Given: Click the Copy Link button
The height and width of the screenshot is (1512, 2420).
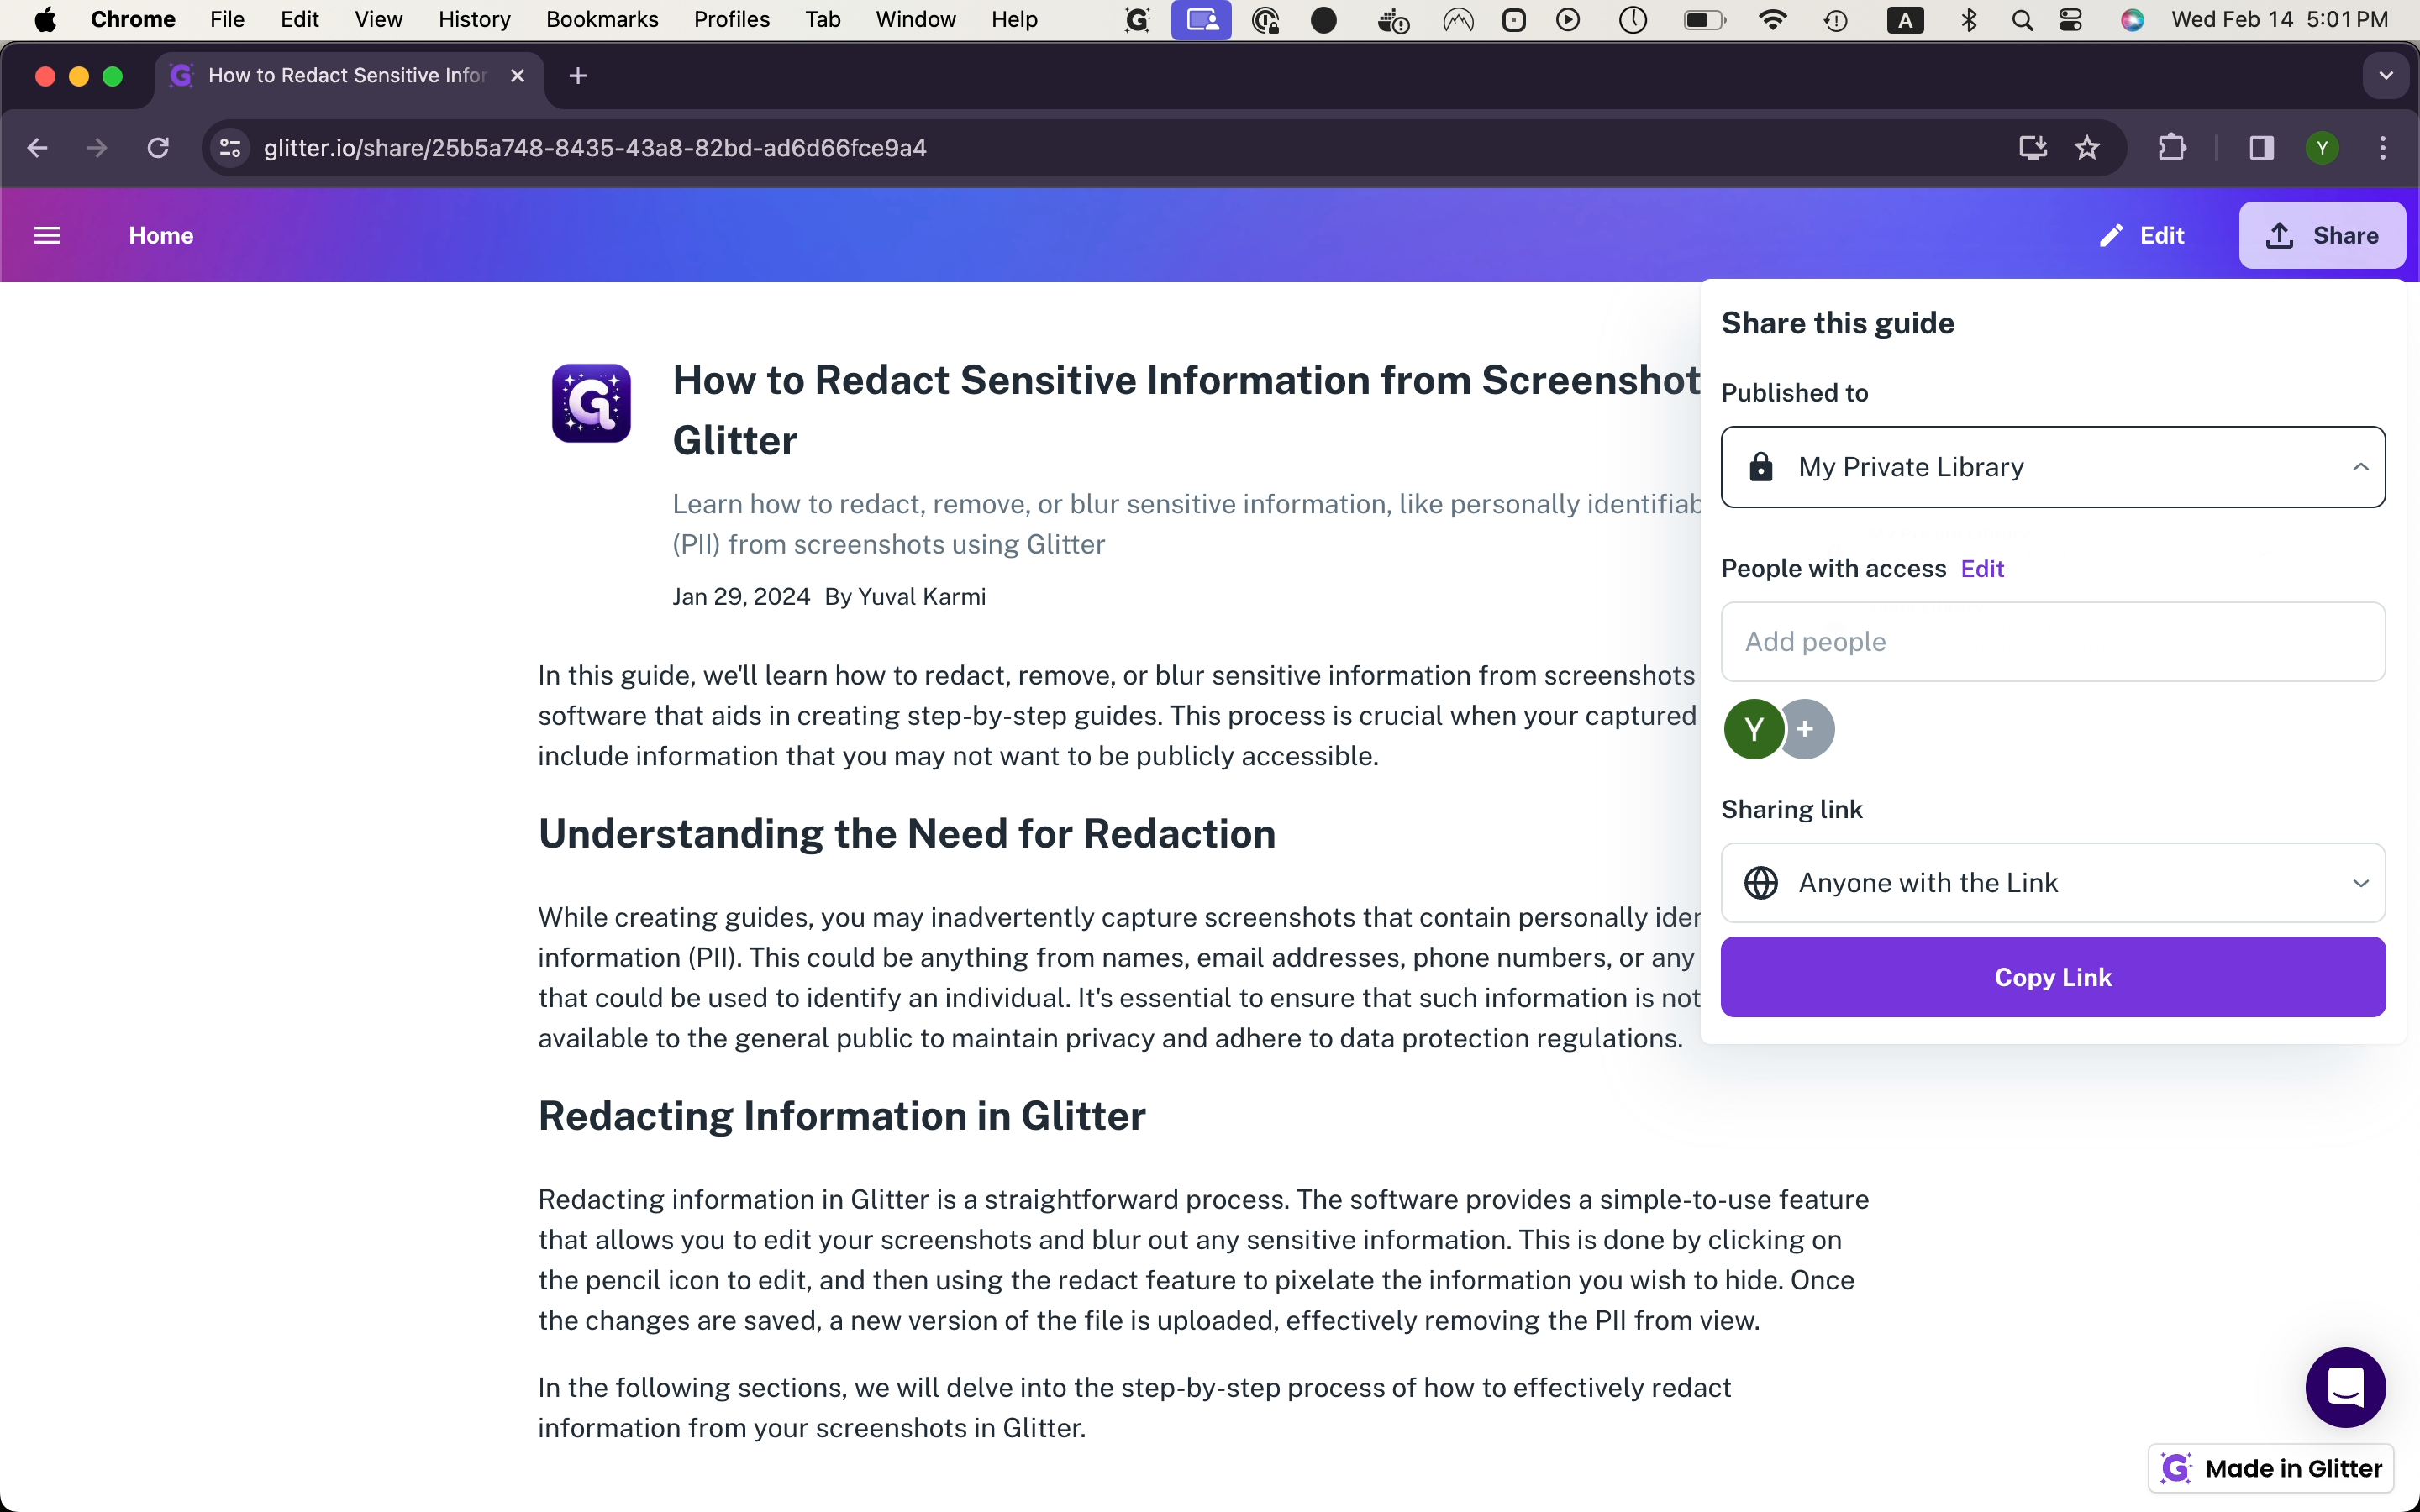Looking at the screenshot, I should point(2053,977).
